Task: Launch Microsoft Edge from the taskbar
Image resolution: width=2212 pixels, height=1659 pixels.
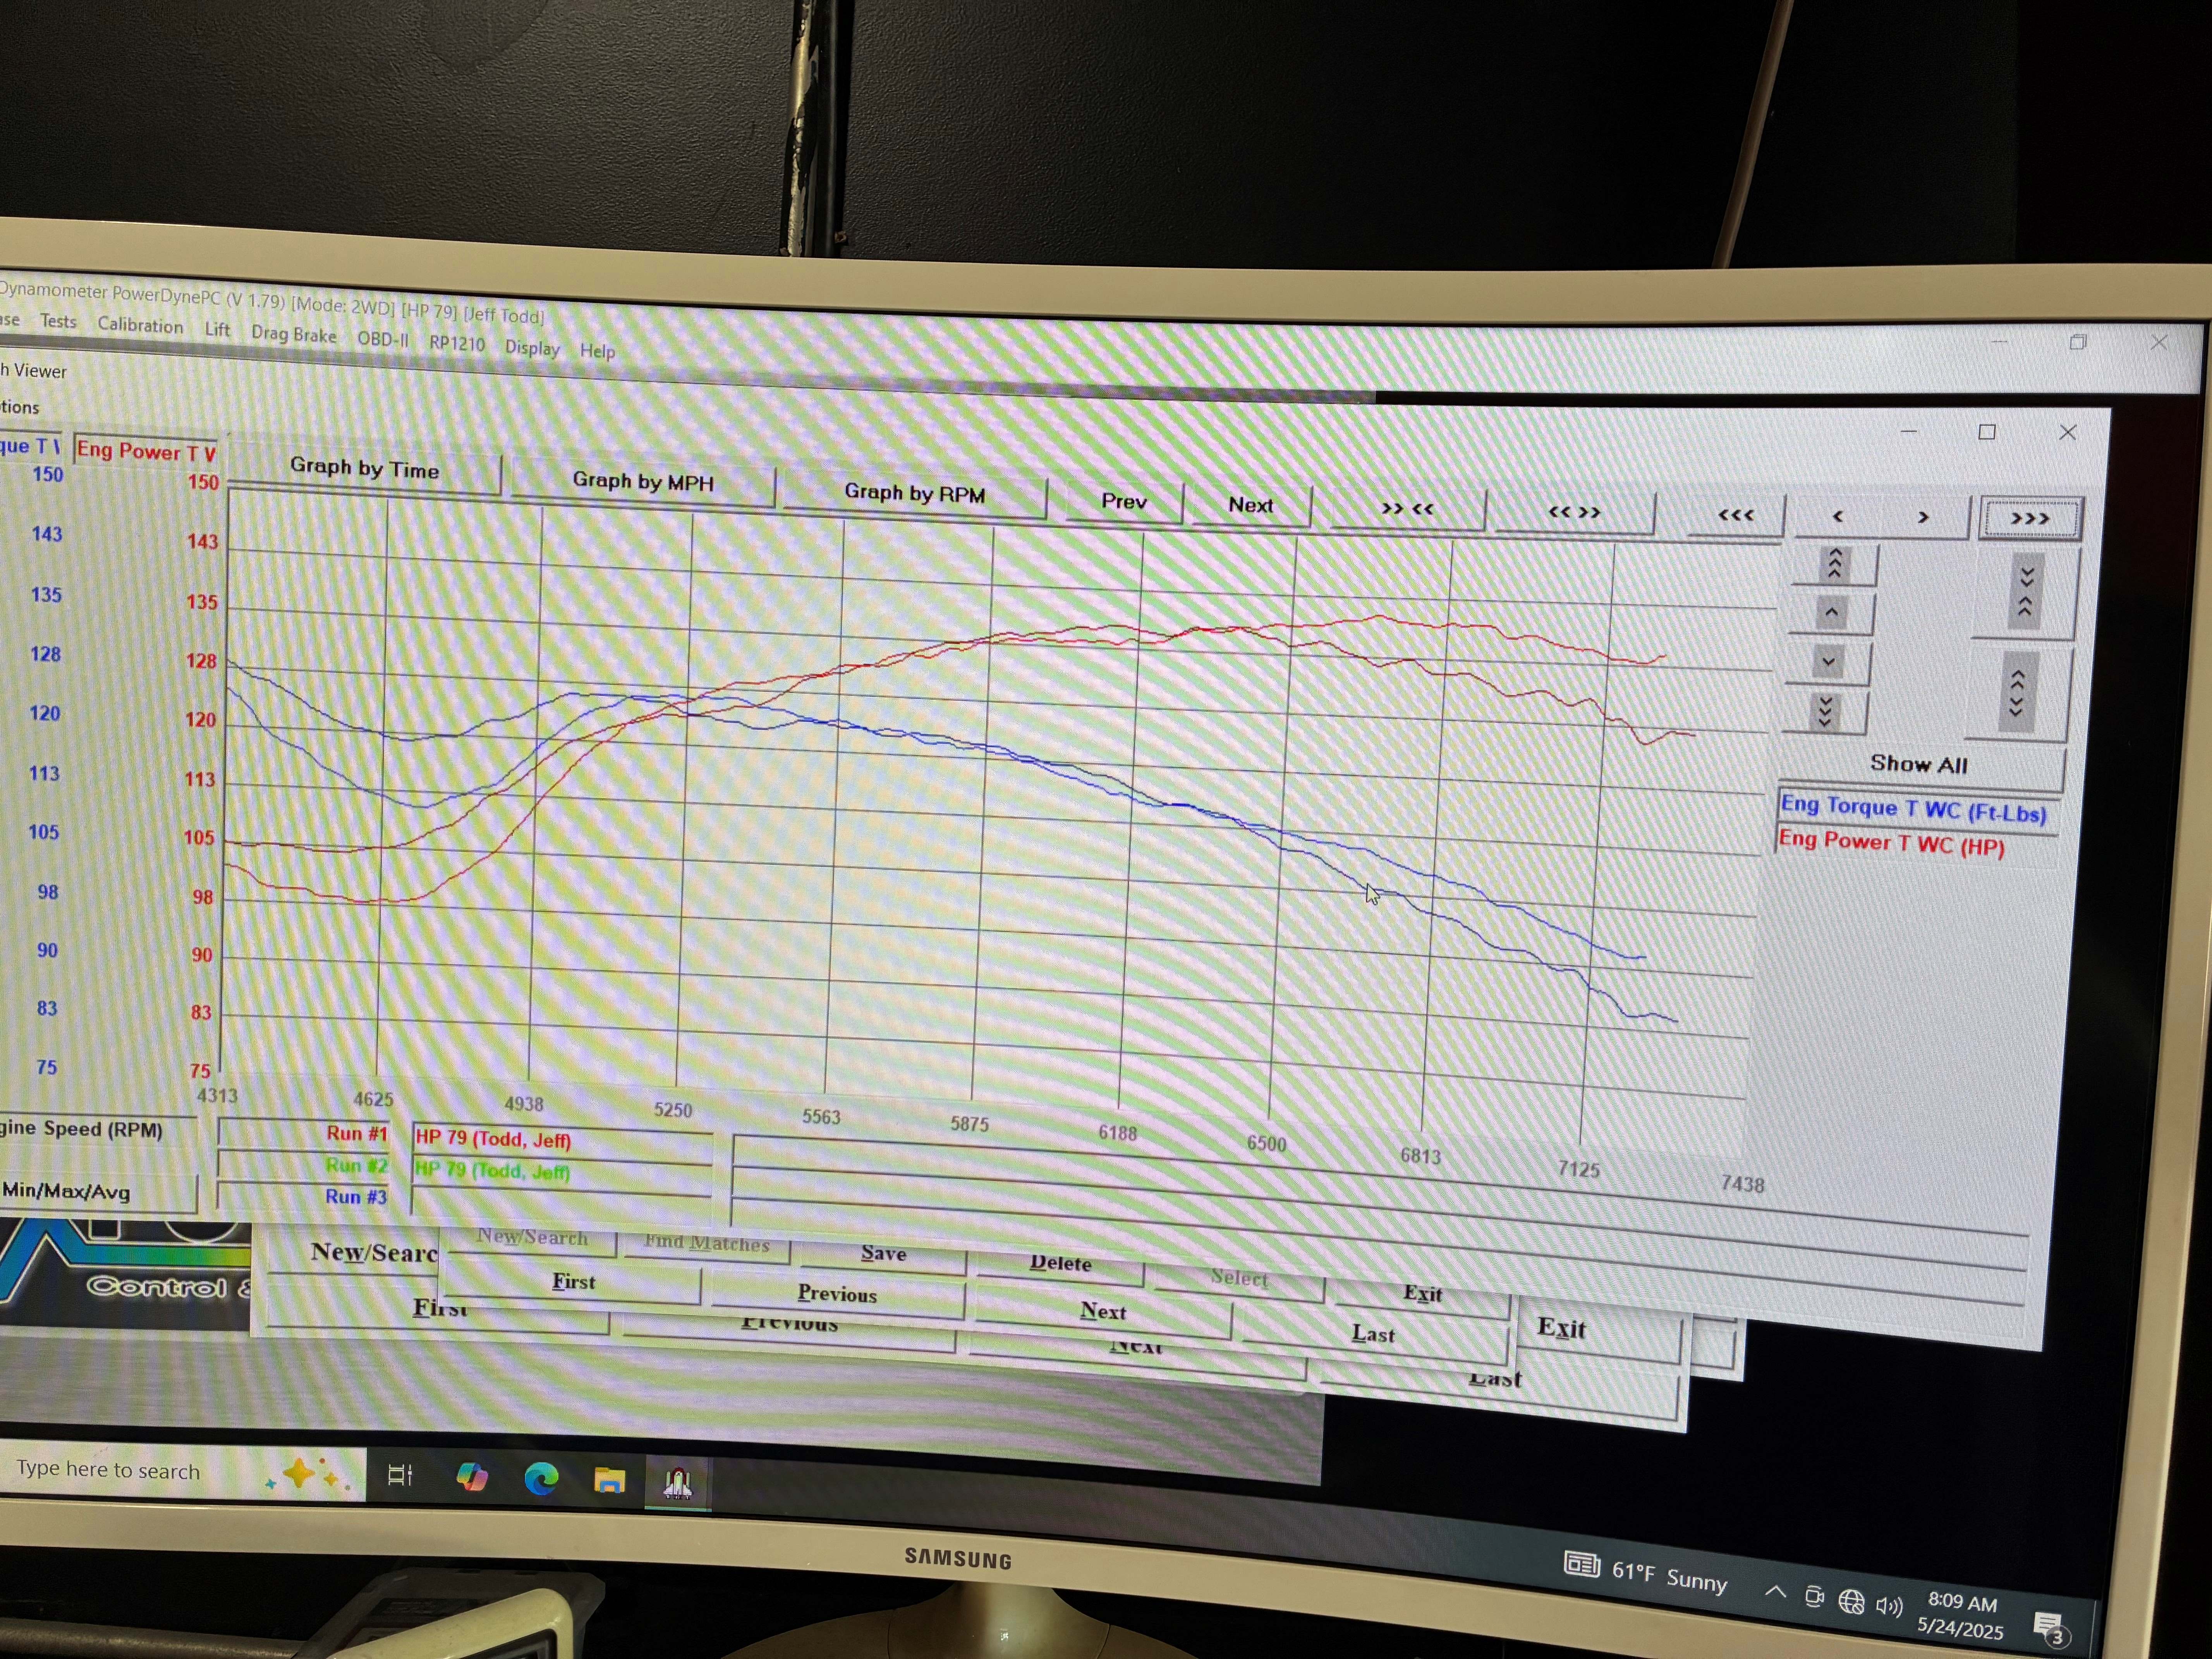Action: tap(541, 1478)
